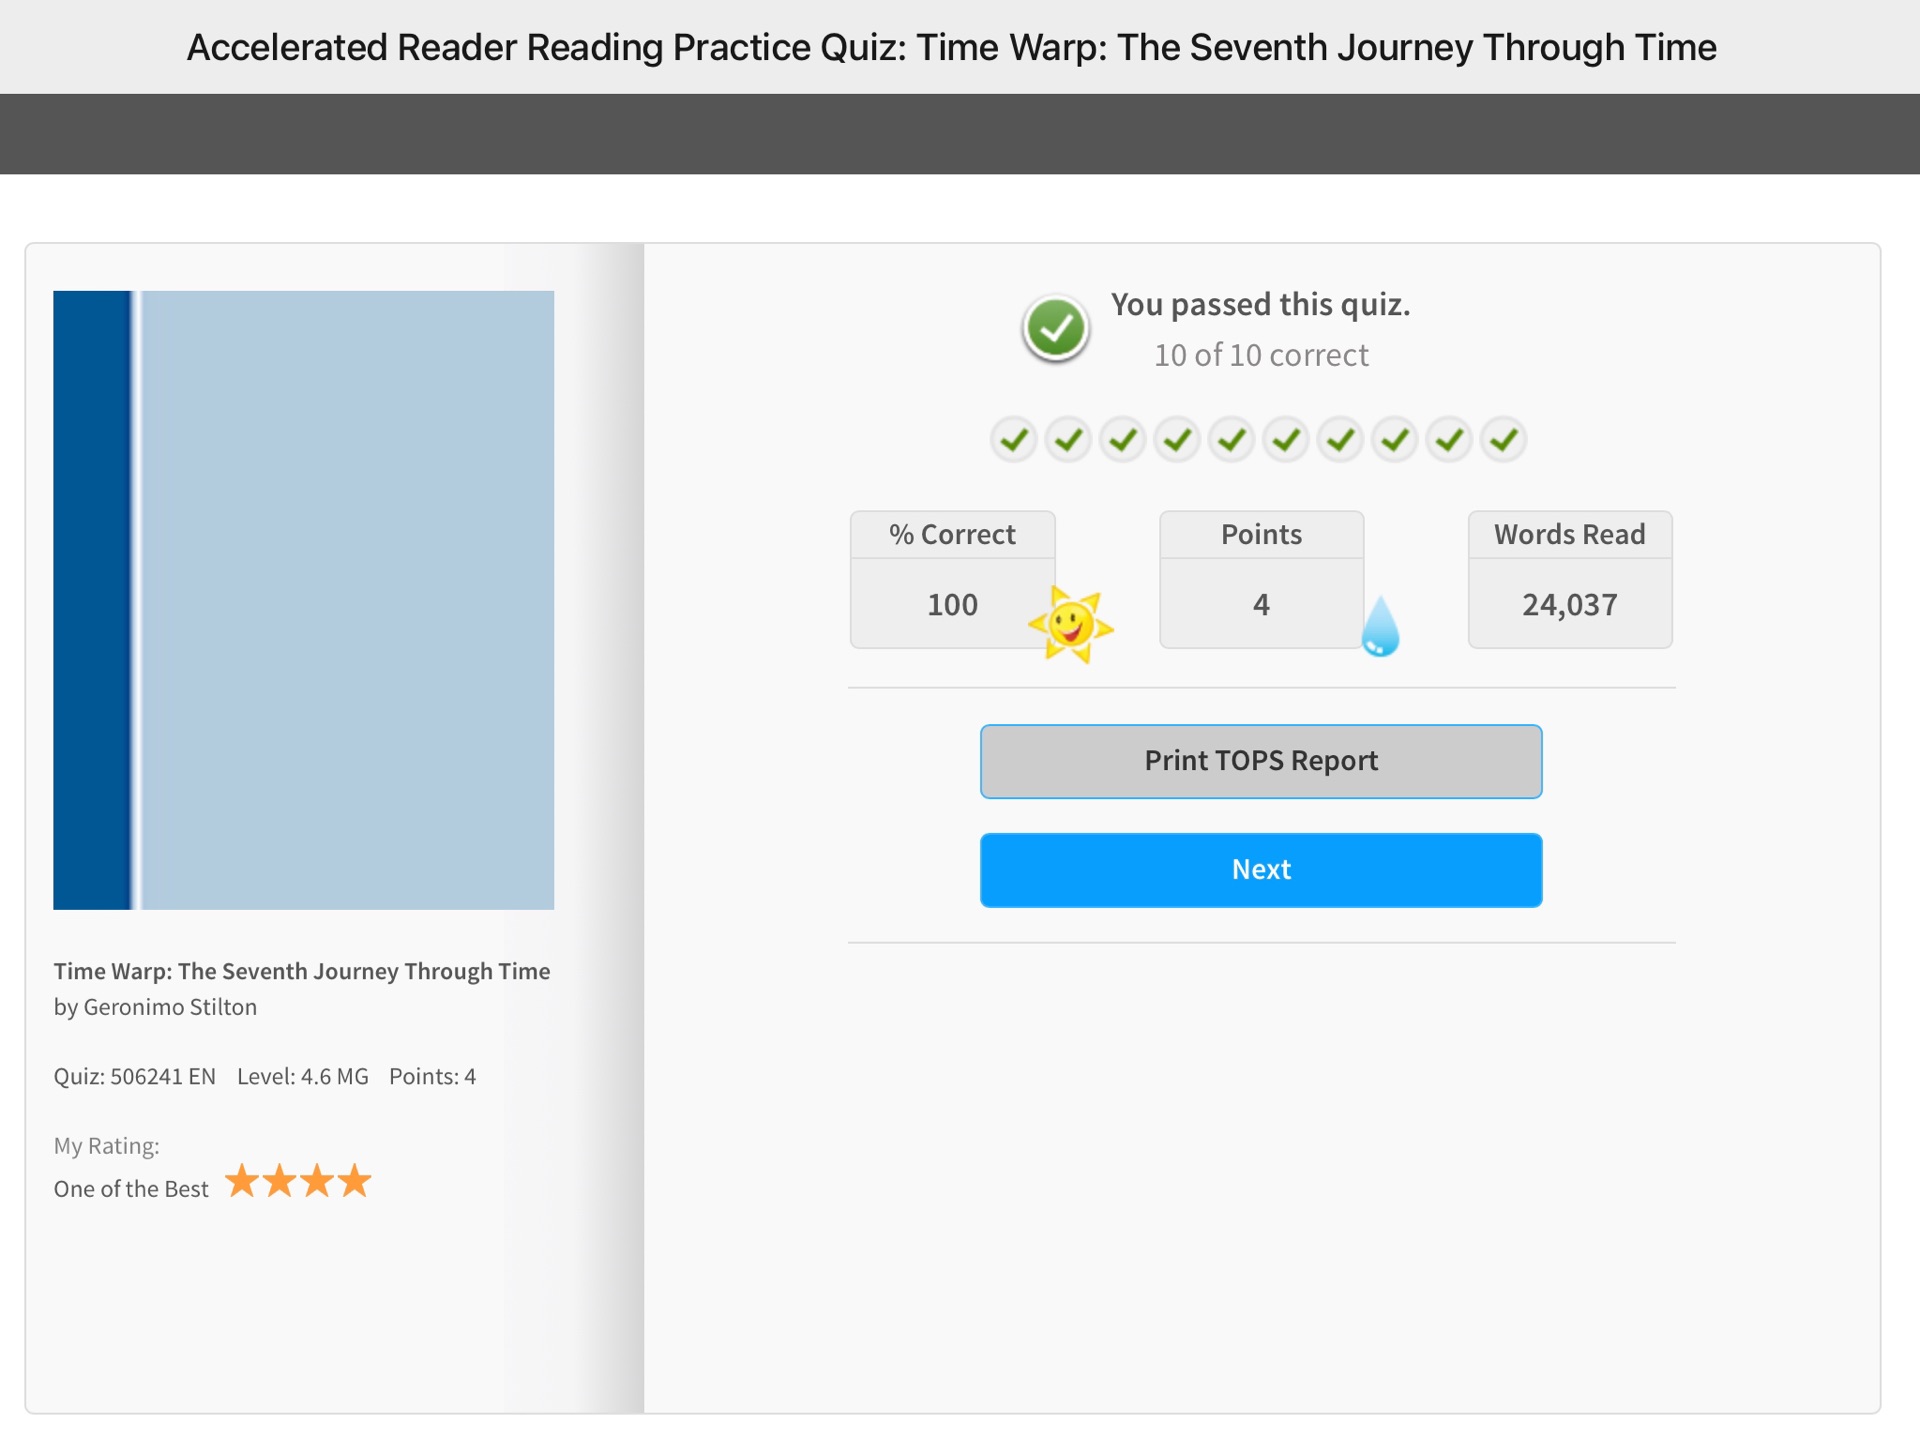The width and height of the screenshot is (1920, 1438).
Task: Click the author name Geronimo Stilton
Action: pos(170,1007)
